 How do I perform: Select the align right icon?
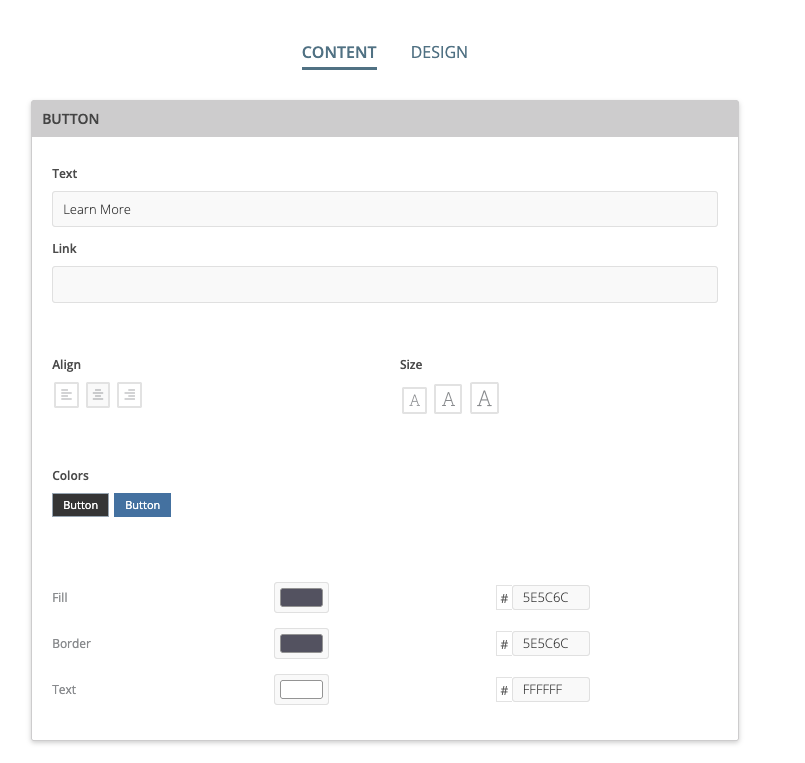click(x=129, y=395)
